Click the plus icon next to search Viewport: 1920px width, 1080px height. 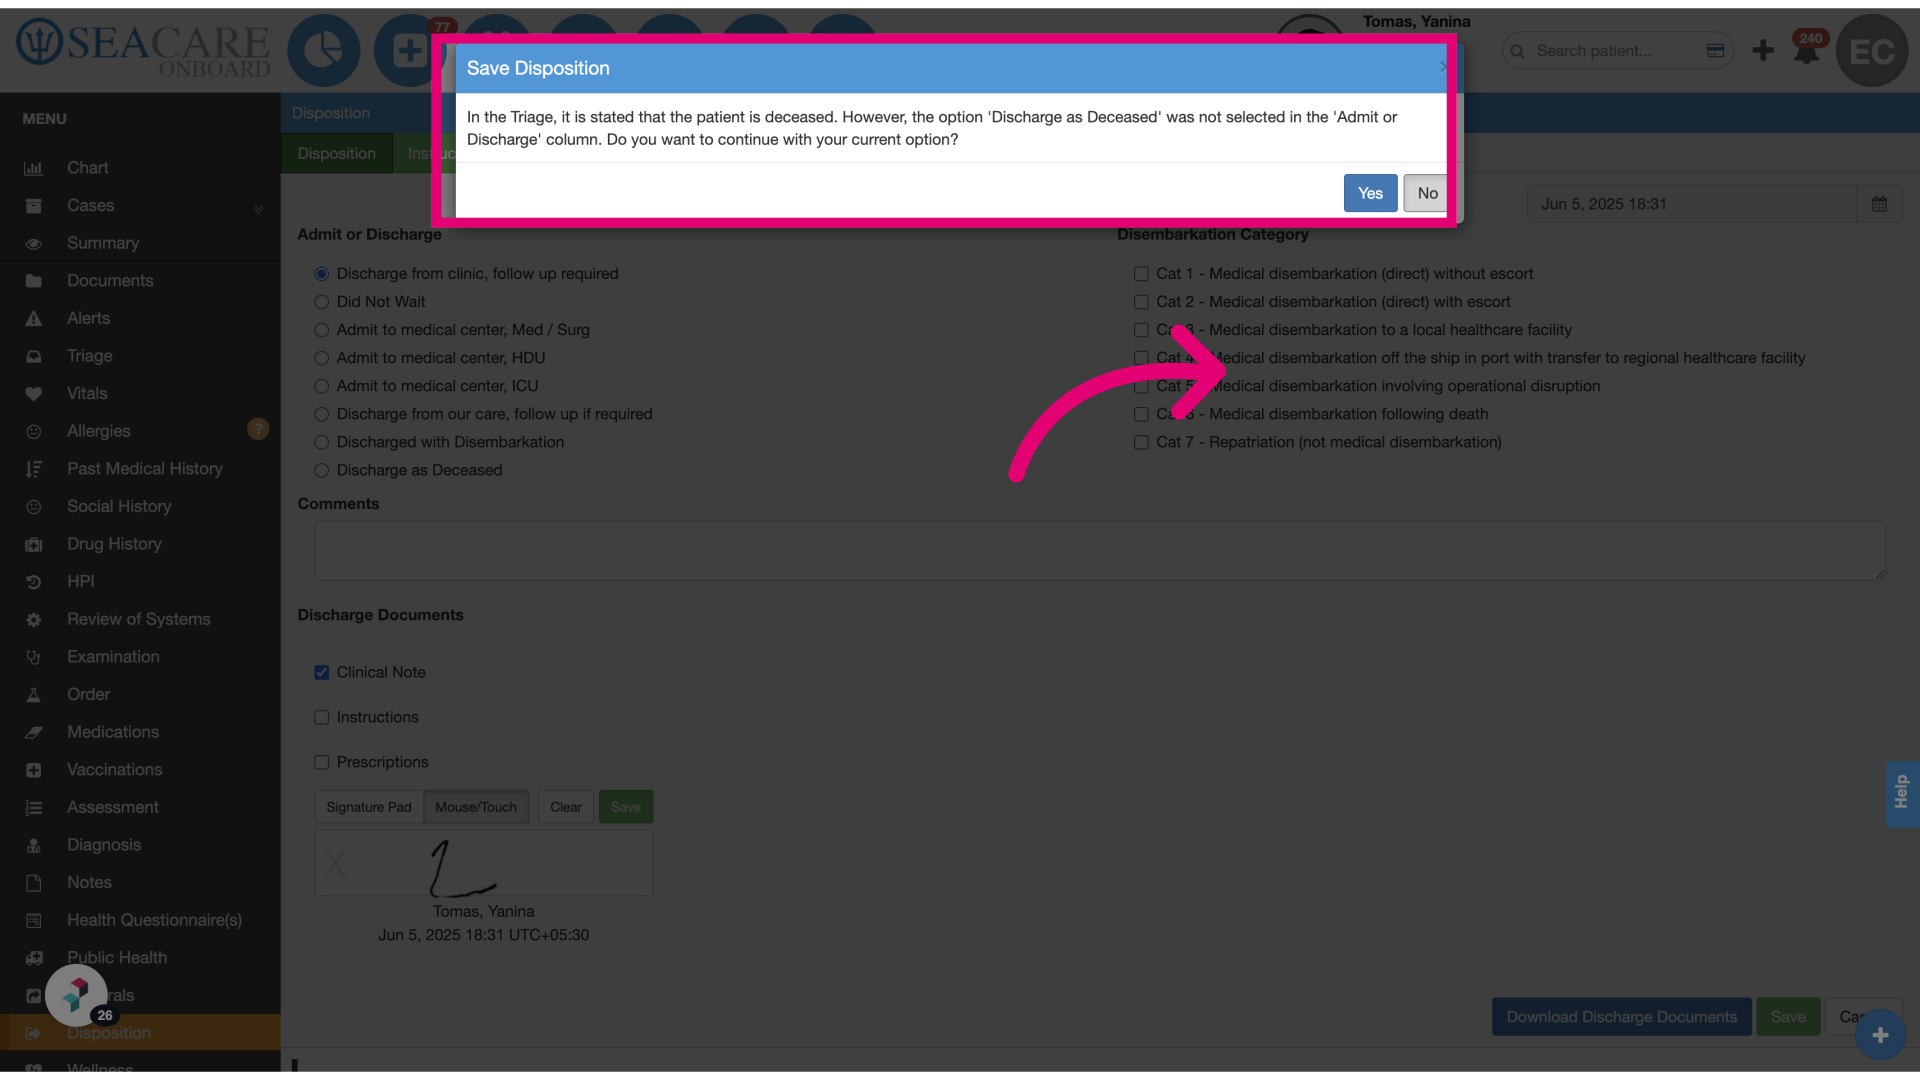tap(1763, 50)
